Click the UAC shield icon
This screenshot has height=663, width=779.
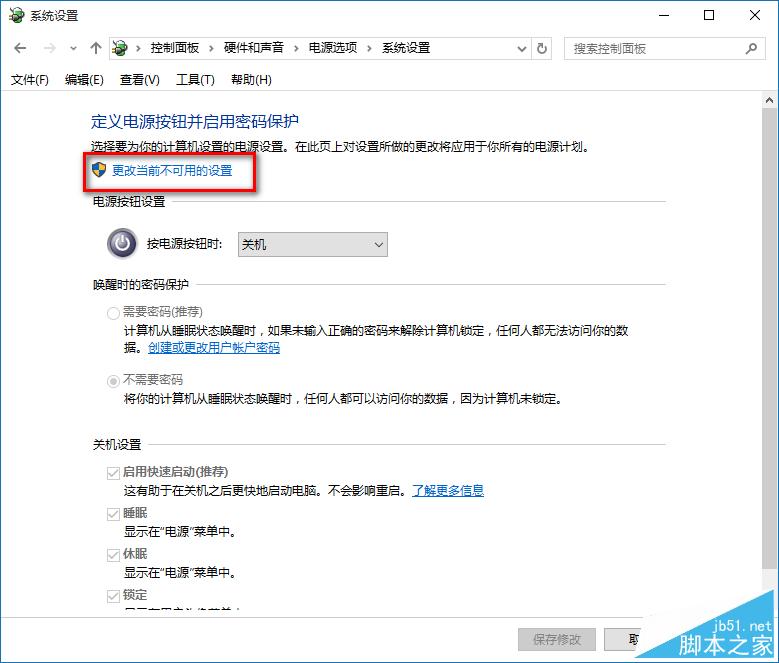[x=99, y=170]
